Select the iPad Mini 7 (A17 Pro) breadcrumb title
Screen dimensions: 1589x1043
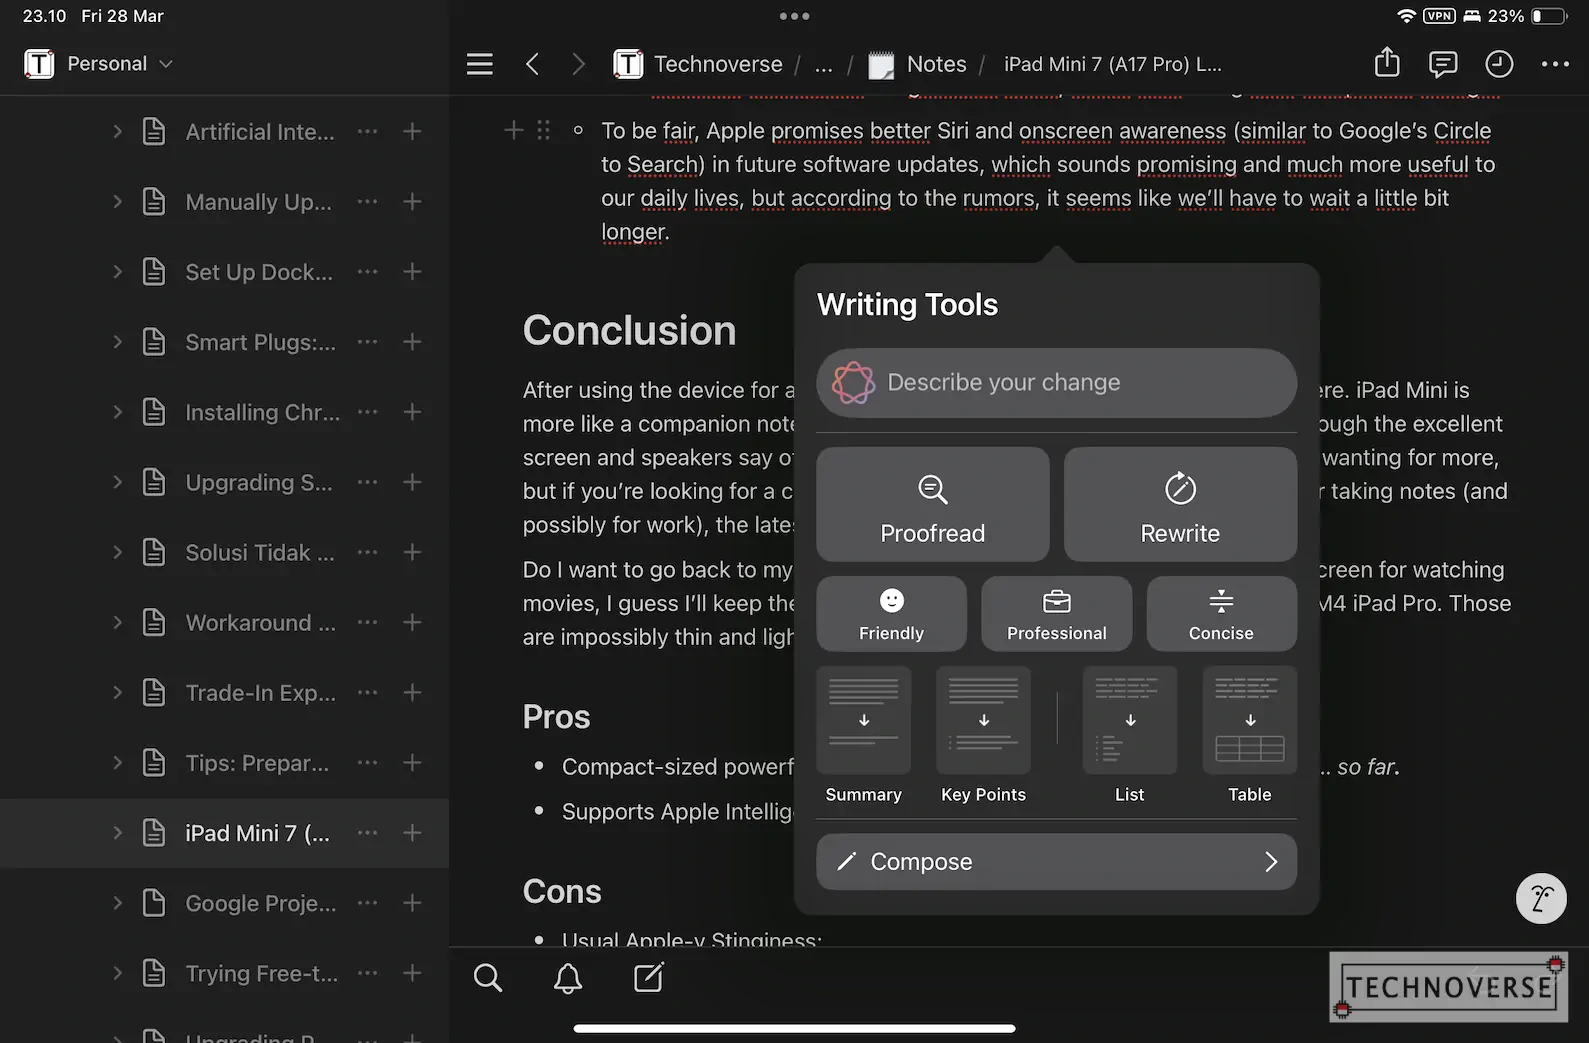[x=1113, y=64]
